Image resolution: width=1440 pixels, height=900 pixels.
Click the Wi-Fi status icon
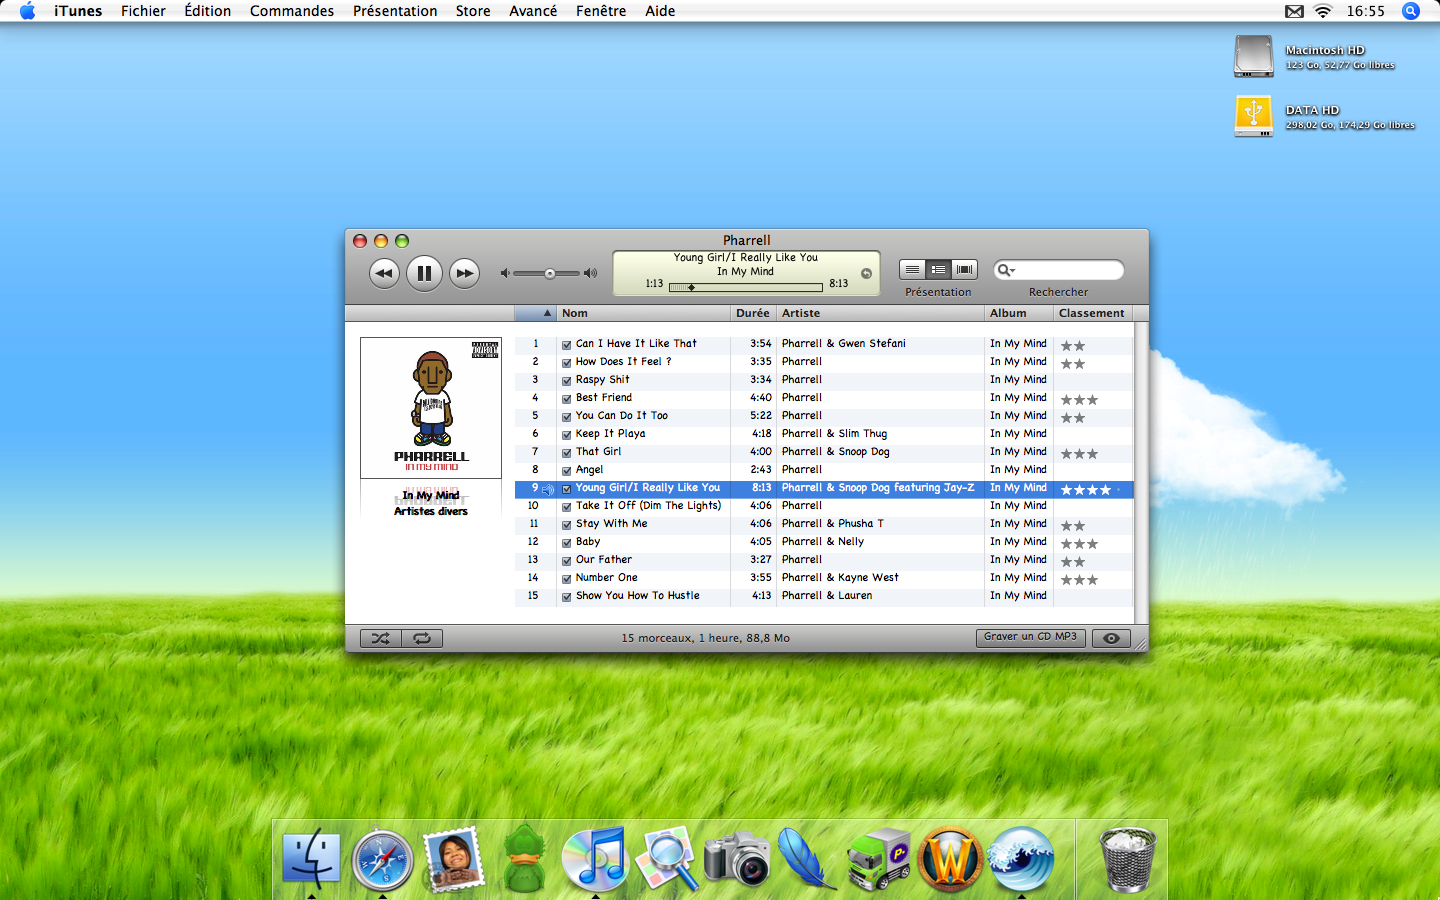(x=1323, y=11)
